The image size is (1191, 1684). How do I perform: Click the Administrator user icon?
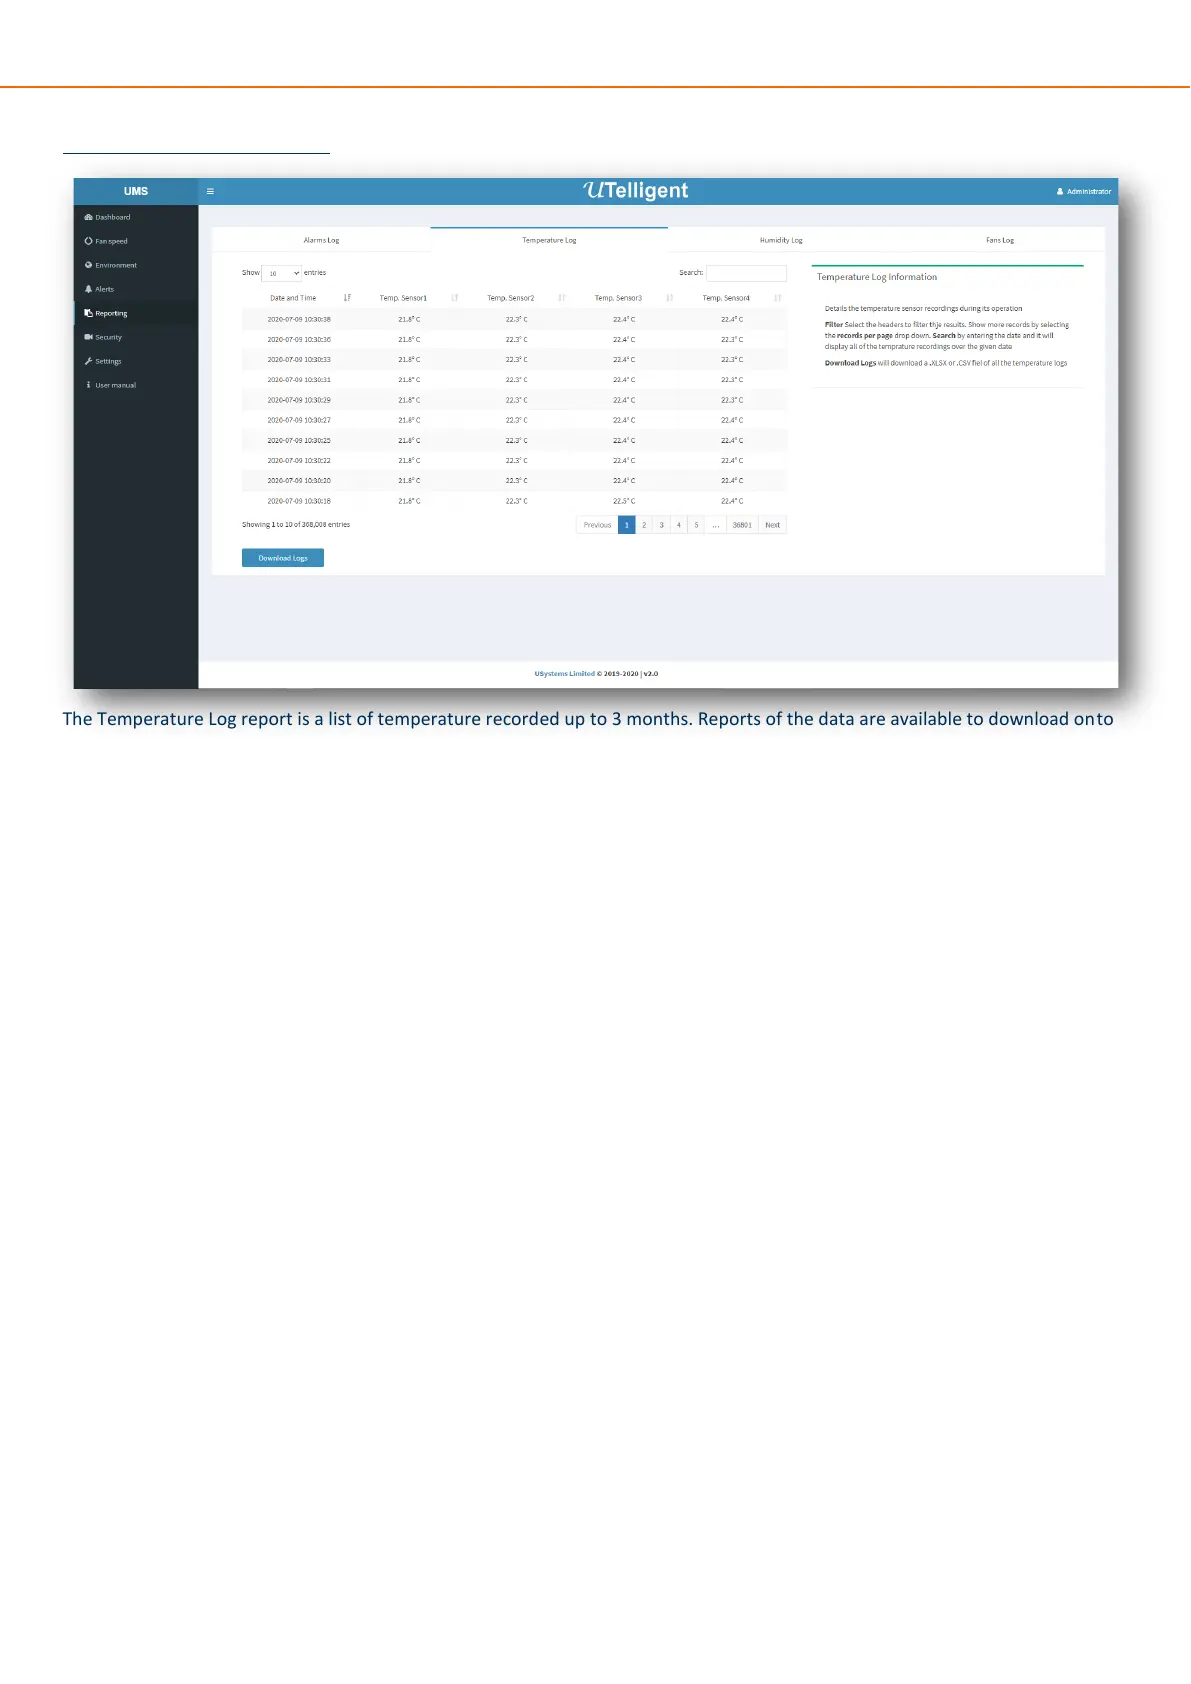1060,191
